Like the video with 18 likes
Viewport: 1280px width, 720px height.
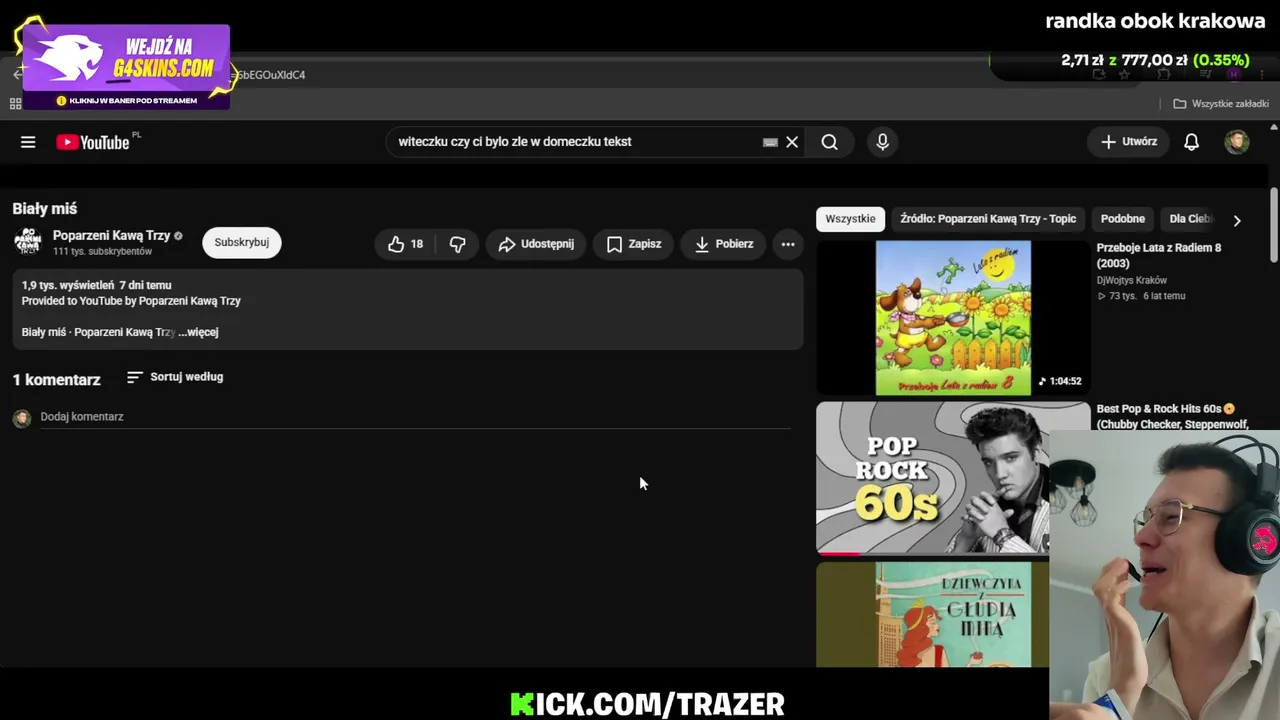pyautogui.click(x=406, y=244)
